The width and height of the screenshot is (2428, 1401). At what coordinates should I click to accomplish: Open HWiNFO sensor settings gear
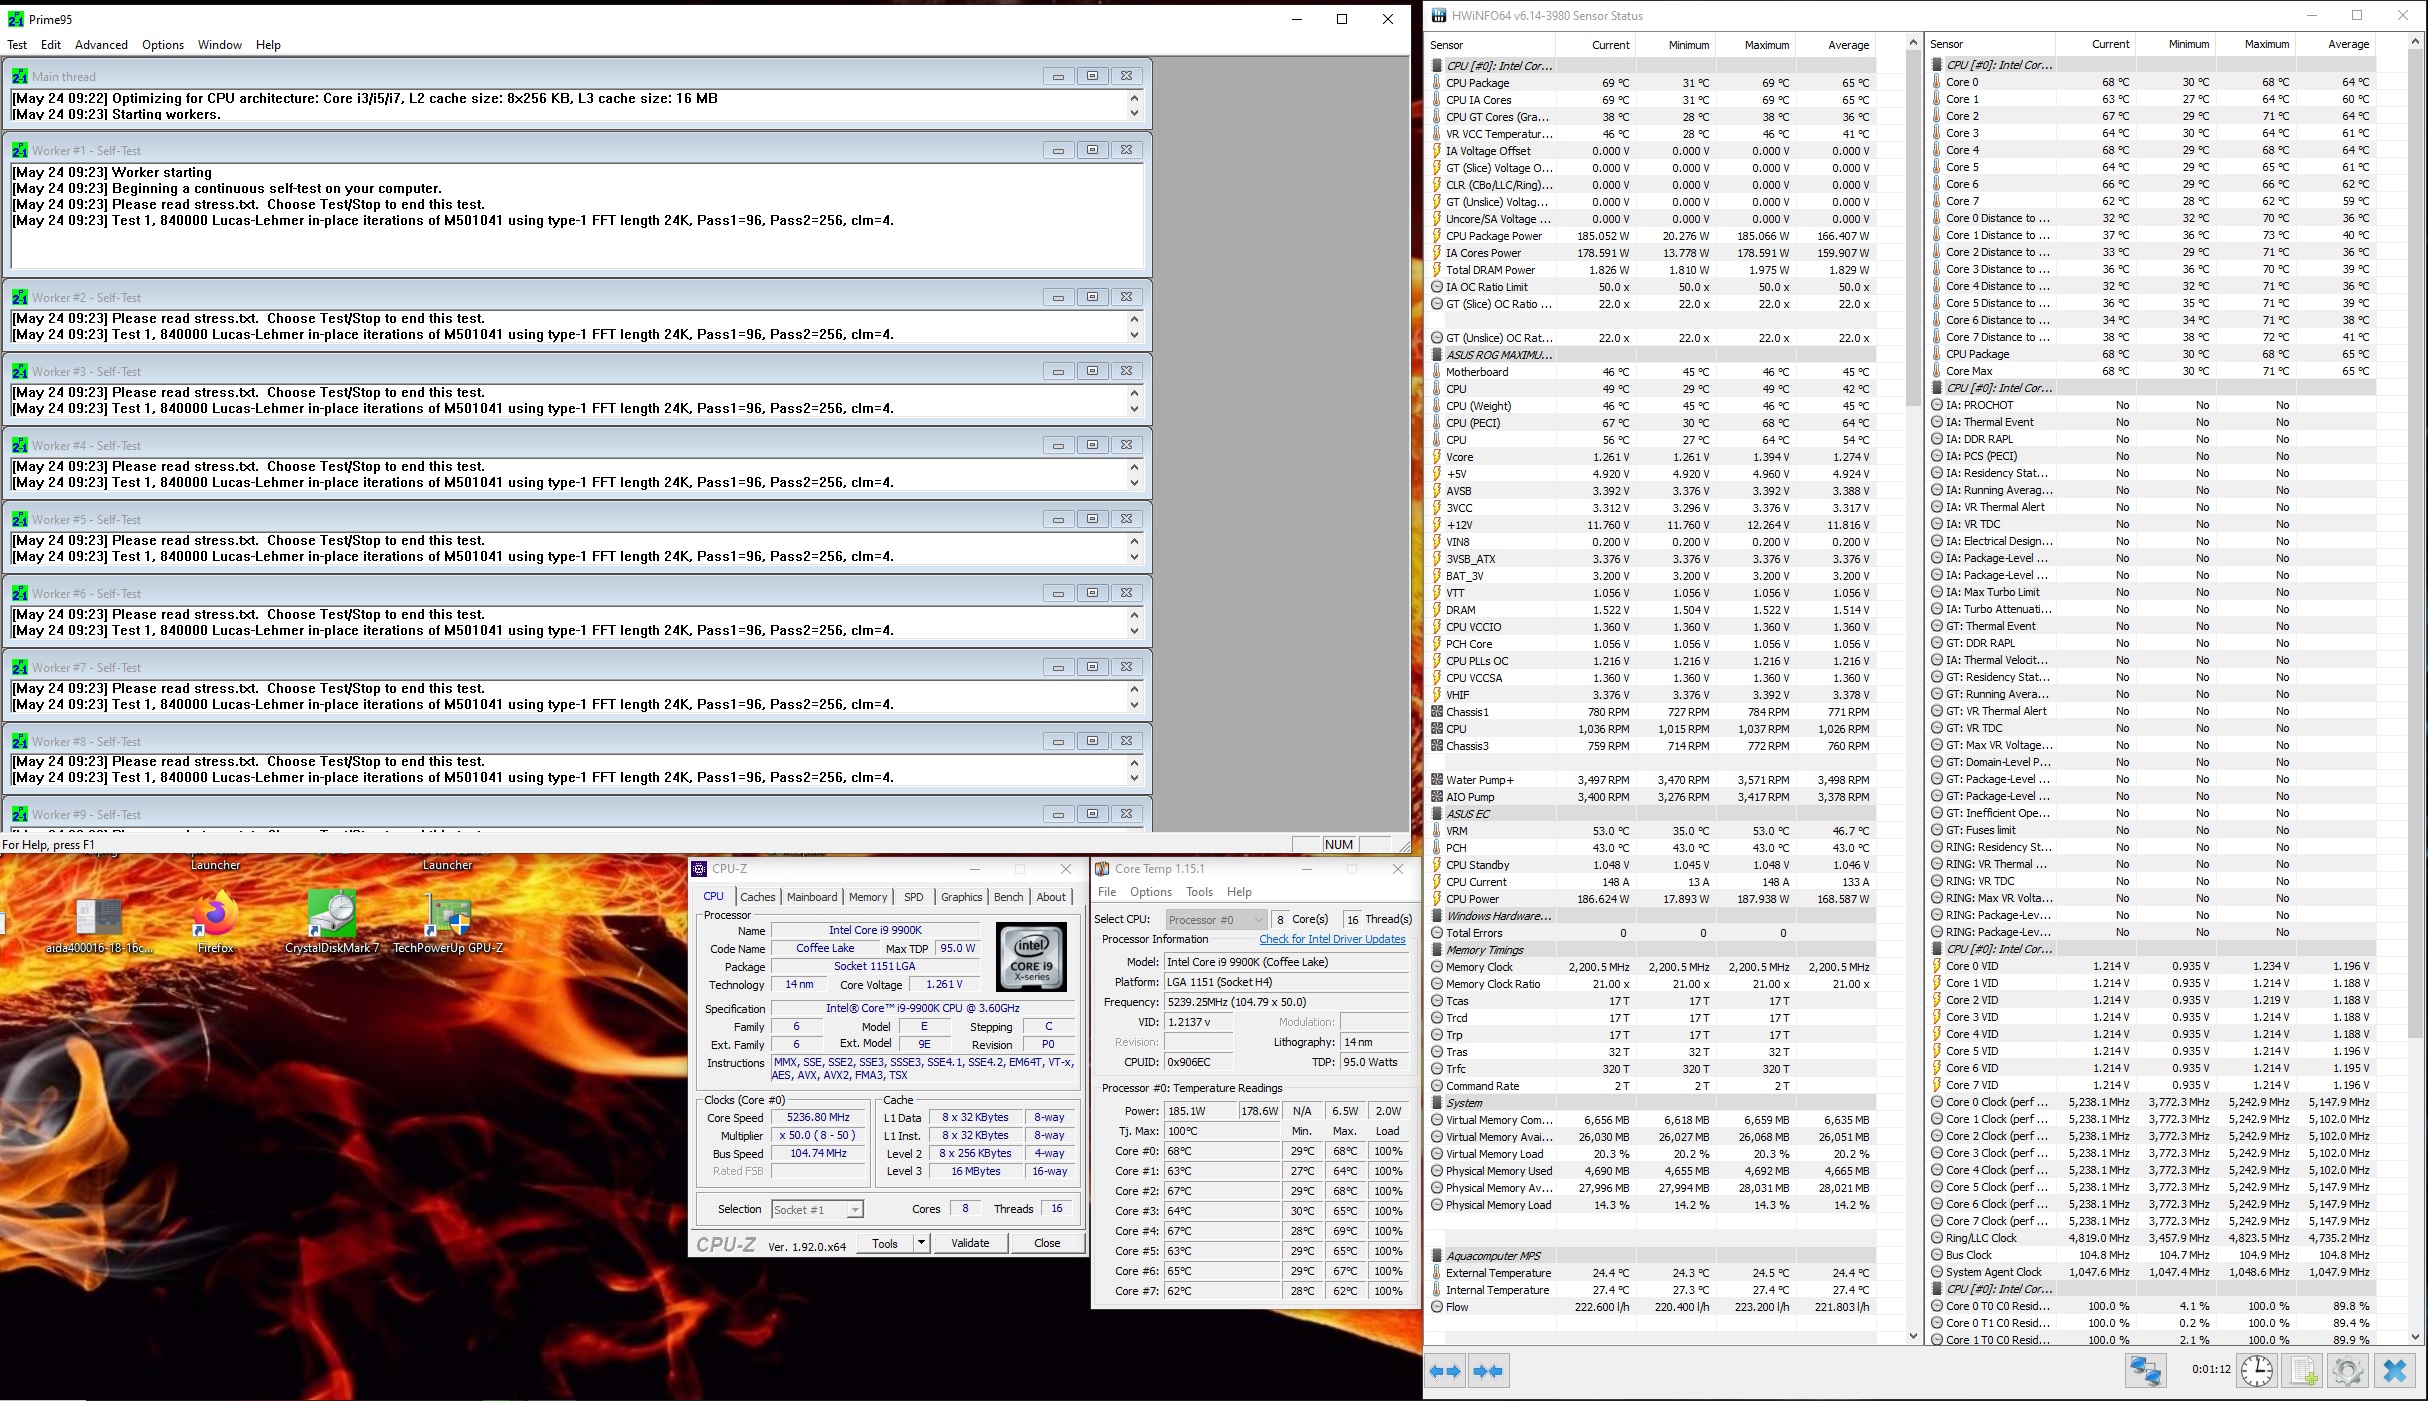coord(2348,1370)
